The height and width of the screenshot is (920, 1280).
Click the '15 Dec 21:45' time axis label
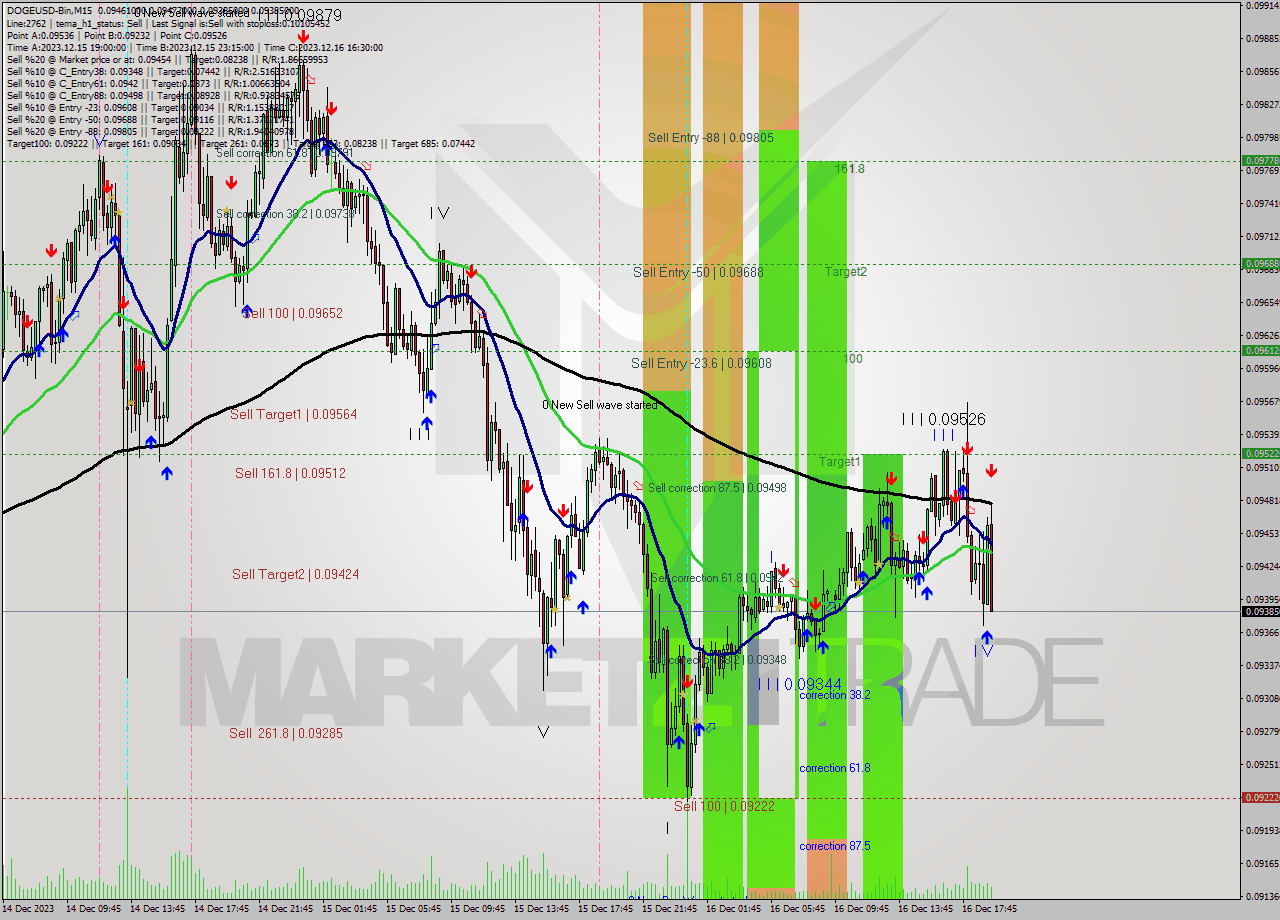669,909
